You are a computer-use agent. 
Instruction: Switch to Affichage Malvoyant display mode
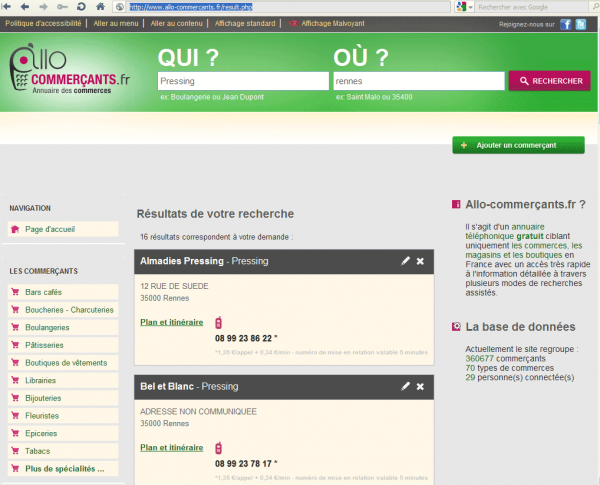click(x=327, y=23)
